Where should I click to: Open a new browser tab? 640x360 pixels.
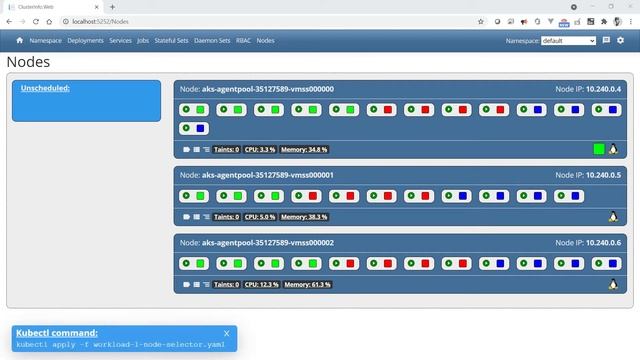tap(112, 7)
